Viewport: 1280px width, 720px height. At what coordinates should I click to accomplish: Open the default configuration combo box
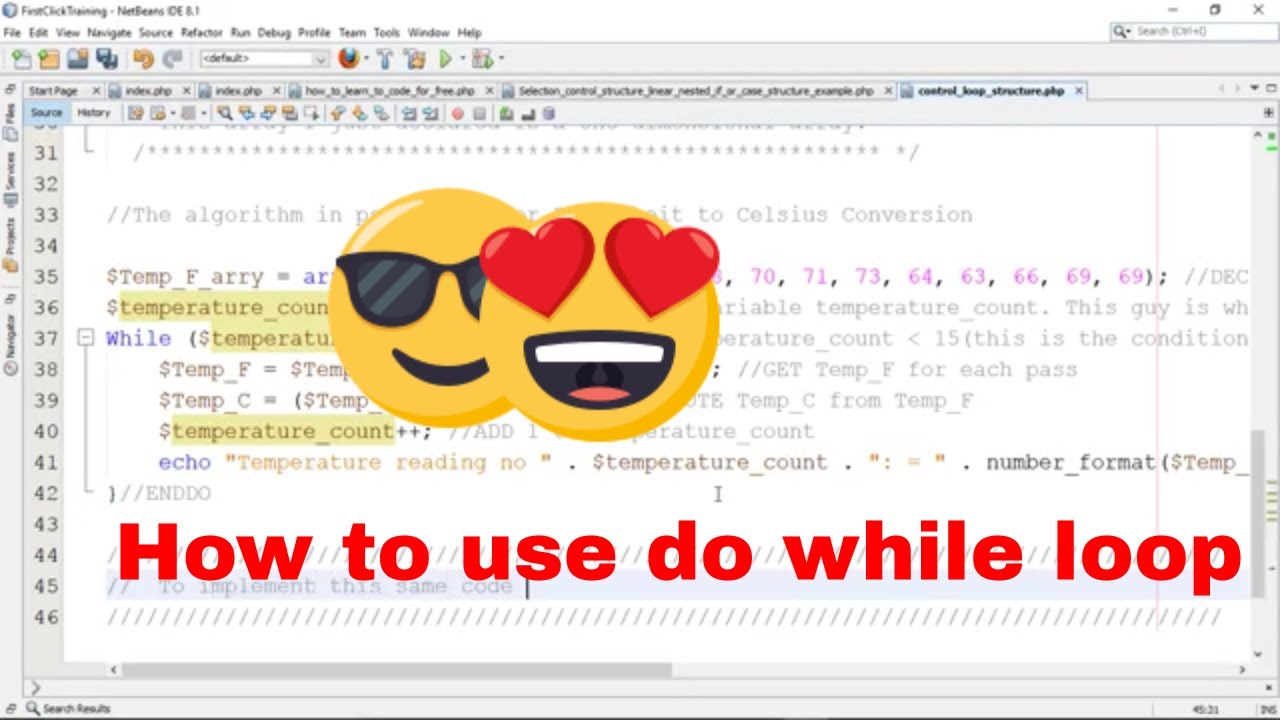click(264, 59)
